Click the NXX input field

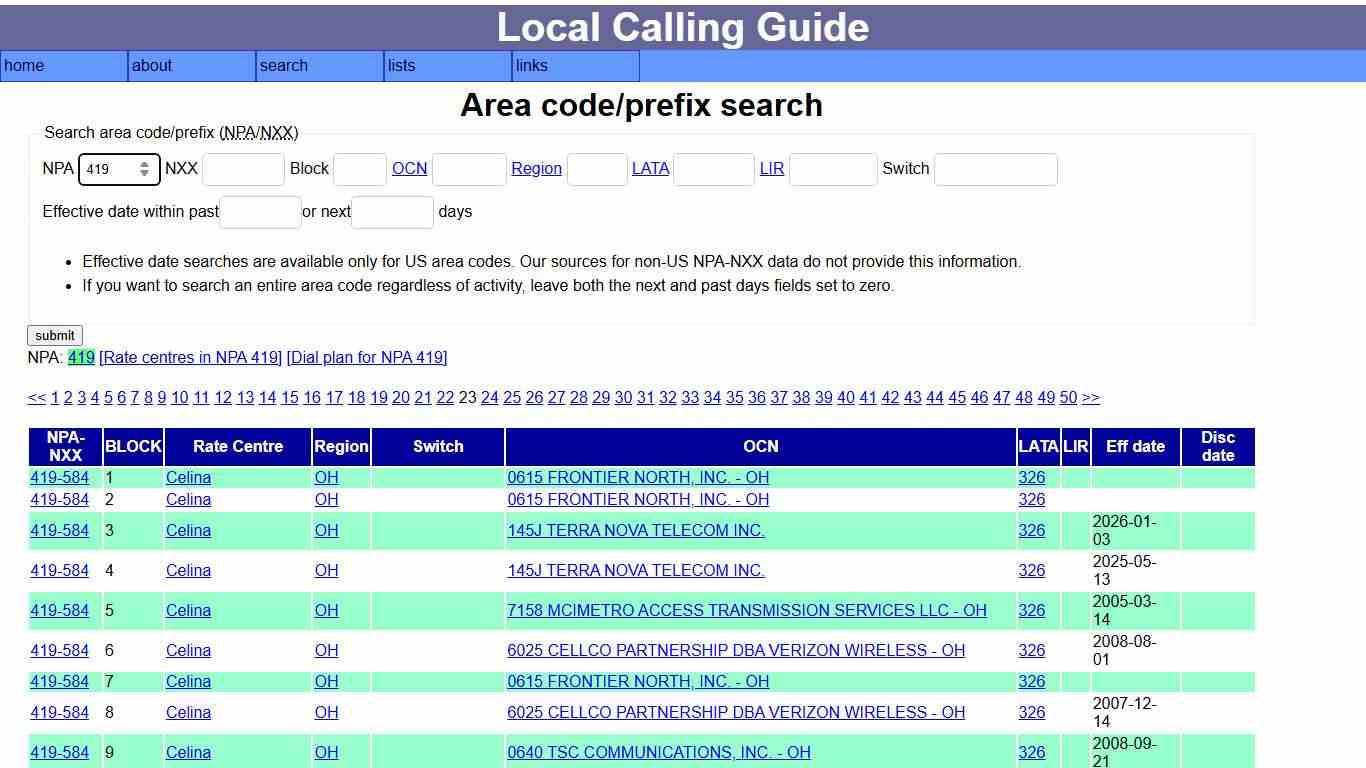[243, 169]
